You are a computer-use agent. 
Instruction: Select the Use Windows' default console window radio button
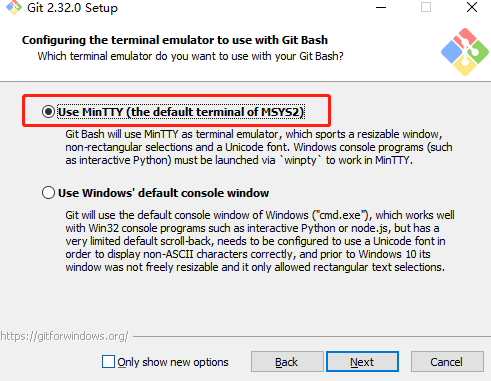pyautogui.click(x=48, y=193)
